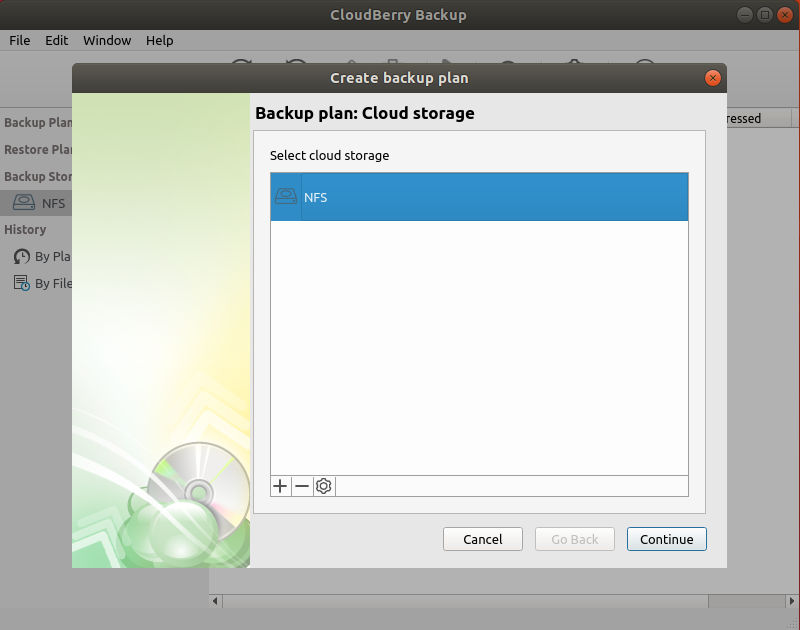
Task: Add a new storage account with the plus icon
Action: (280, 486)
